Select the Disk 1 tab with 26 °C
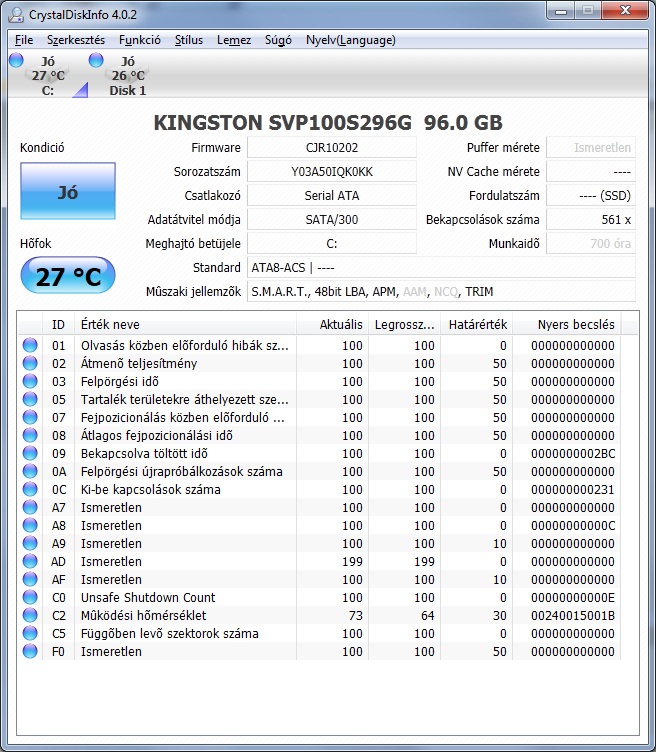This screenshot has width=656, height=752. (128, 75)
